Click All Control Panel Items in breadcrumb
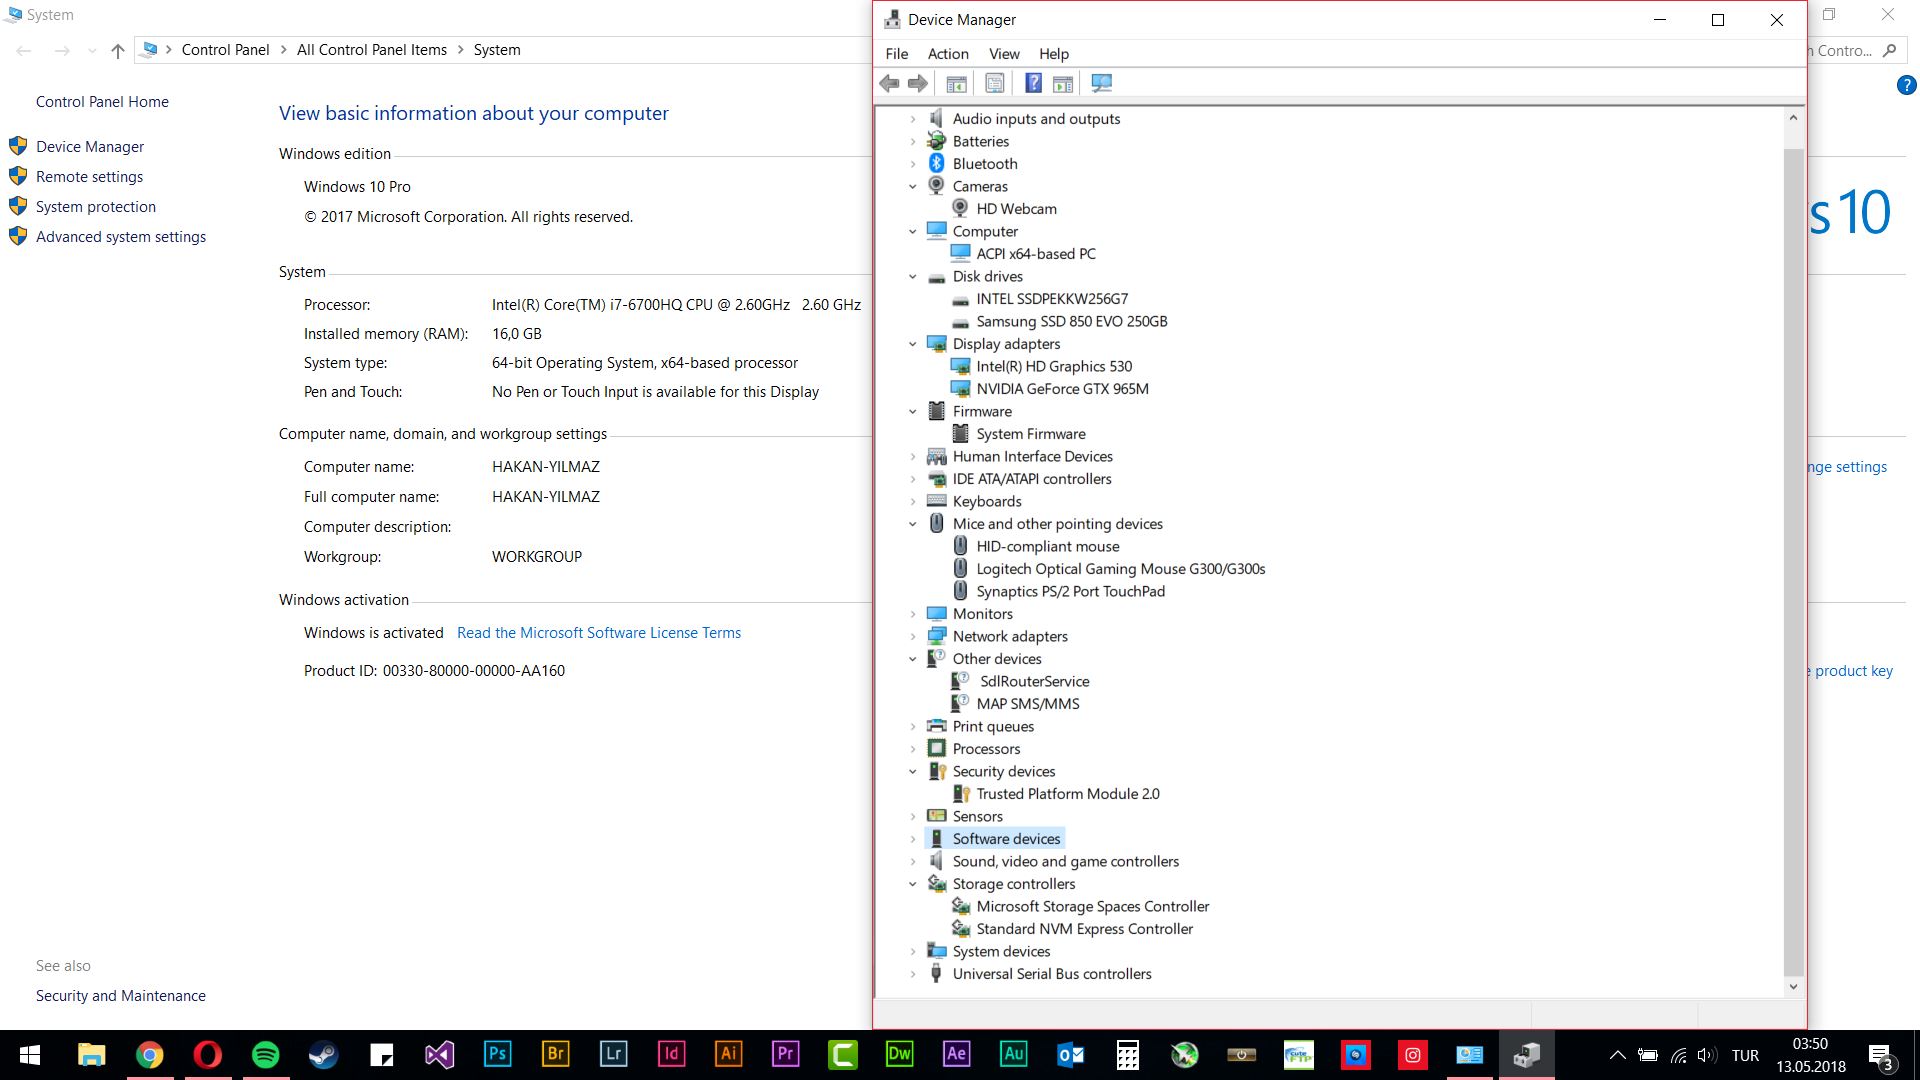1920x1080 pixels. click(372, 50)
